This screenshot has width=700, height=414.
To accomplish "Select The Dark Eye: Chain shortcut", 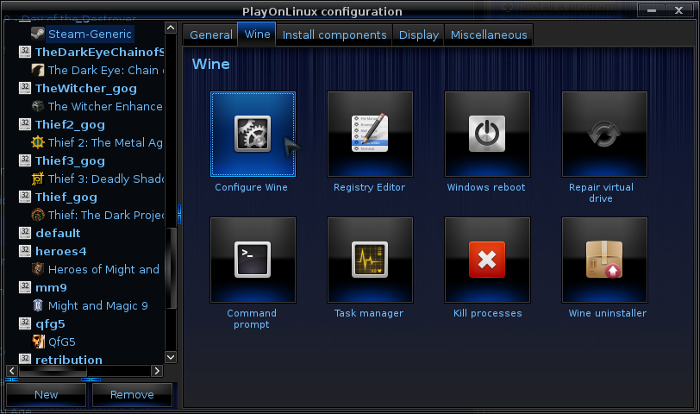I will (97, 70).
